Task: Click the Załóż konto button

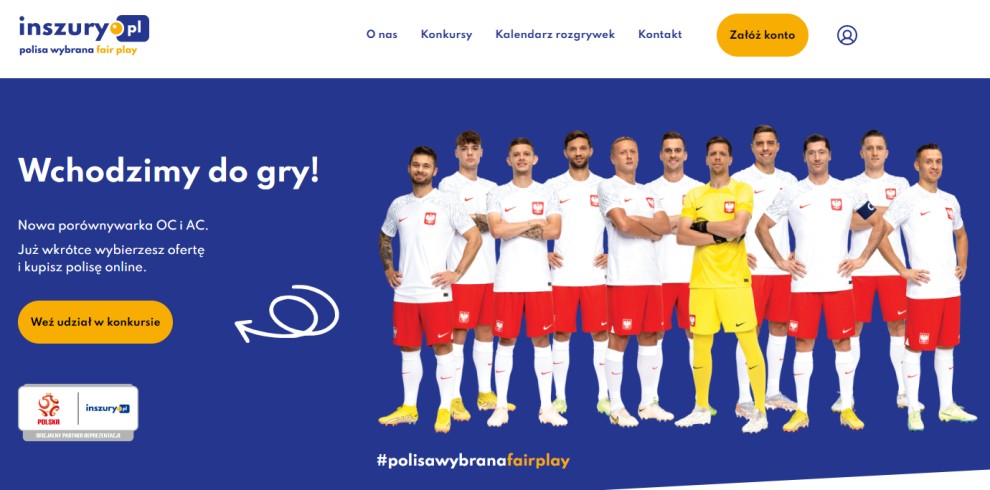Action: (x=762, y=35)
